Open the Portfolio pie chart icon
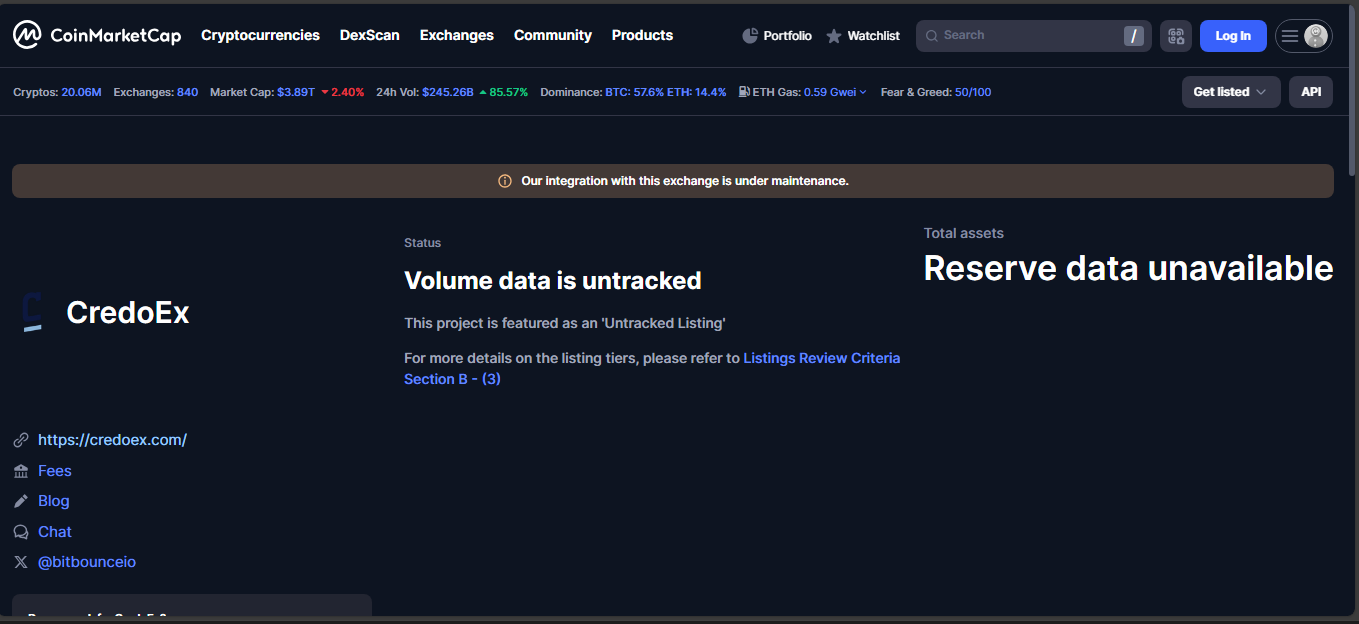The image size is (1359, 624). (x=750, y=36)
